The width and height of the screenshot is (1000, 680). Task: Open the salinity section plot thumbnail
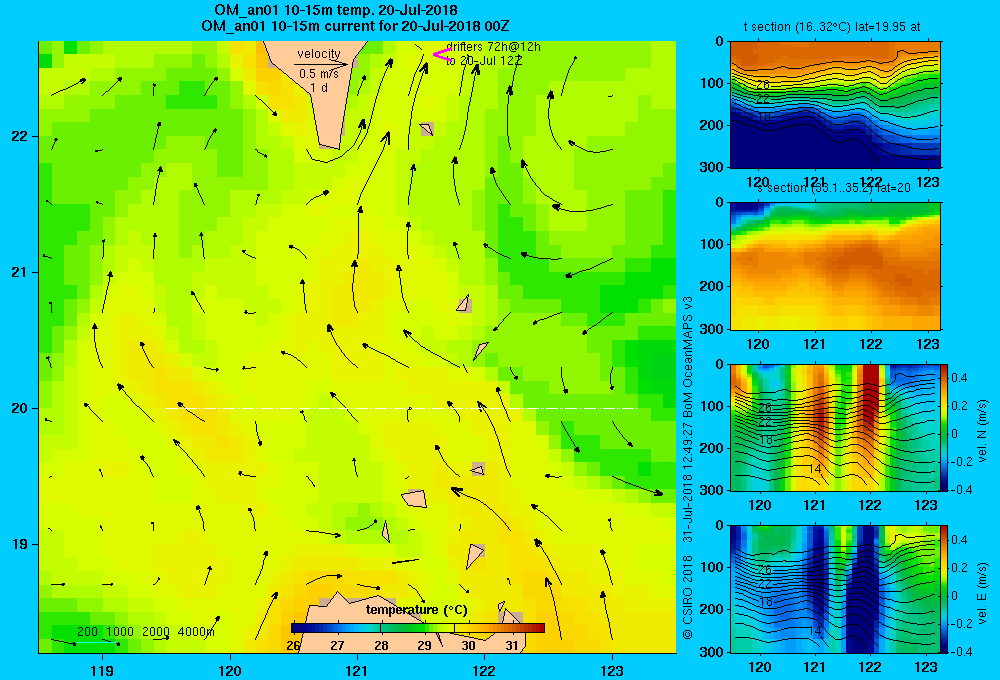point(835,266)
